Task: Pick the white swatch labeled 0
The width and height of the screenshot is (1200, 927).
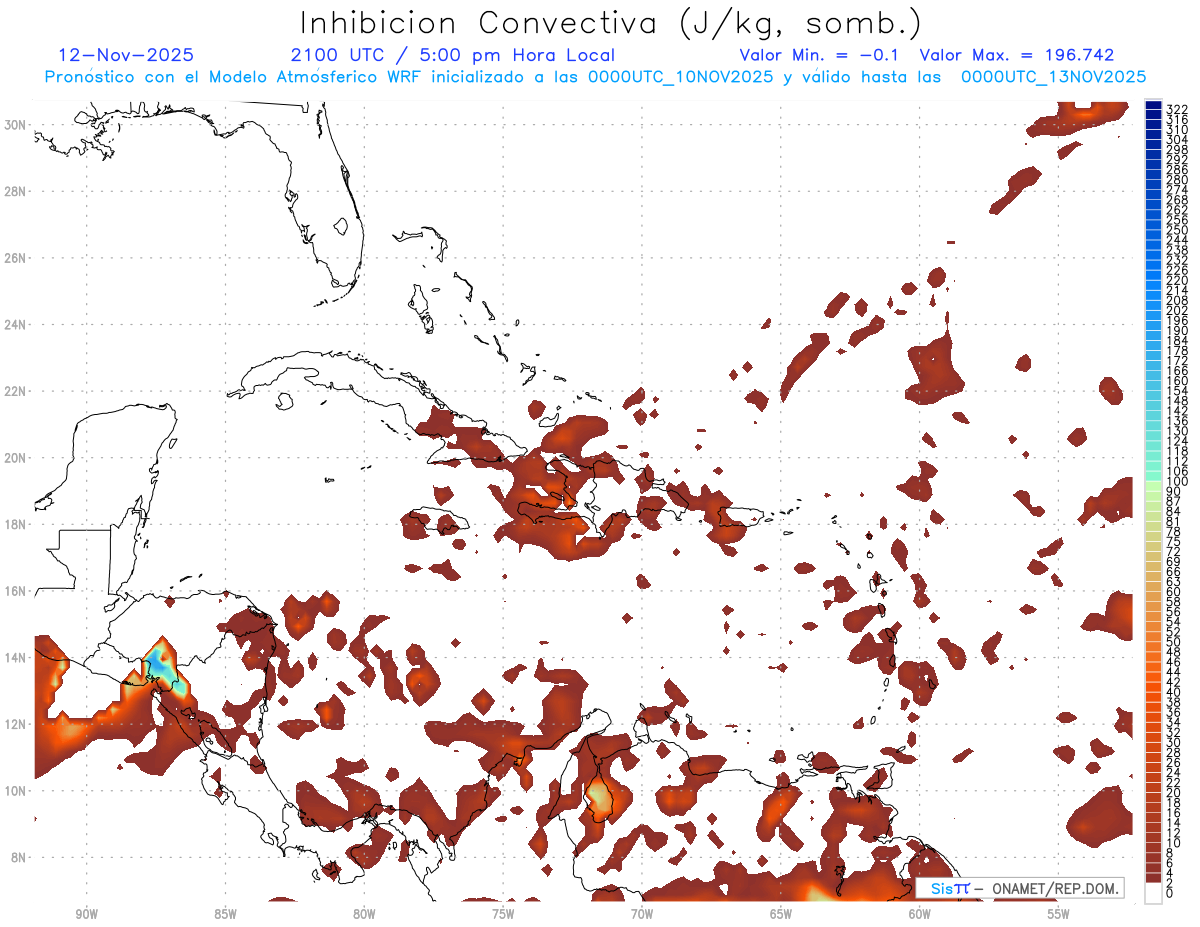Action: click(x=1154, y=893)
